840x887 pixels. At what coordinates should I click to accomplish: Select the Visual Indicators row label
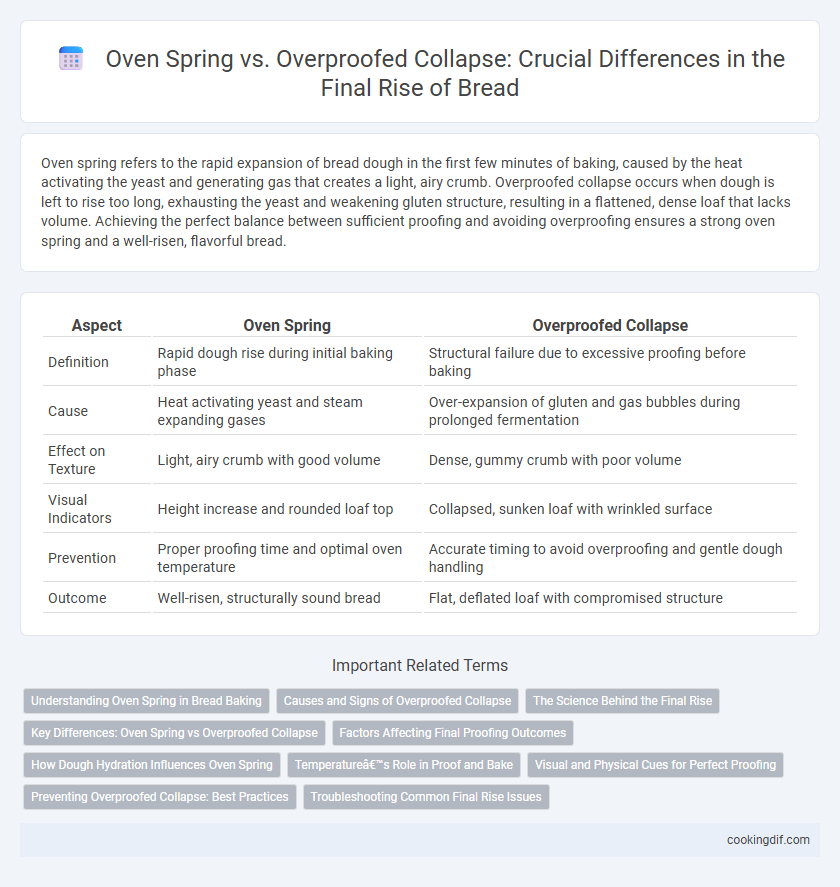pyautogui.click(x=79, y=509)
